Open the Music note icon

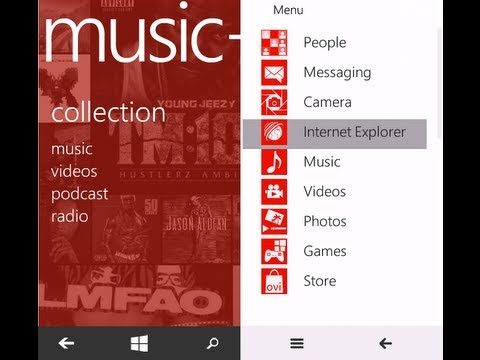[274, 162]
